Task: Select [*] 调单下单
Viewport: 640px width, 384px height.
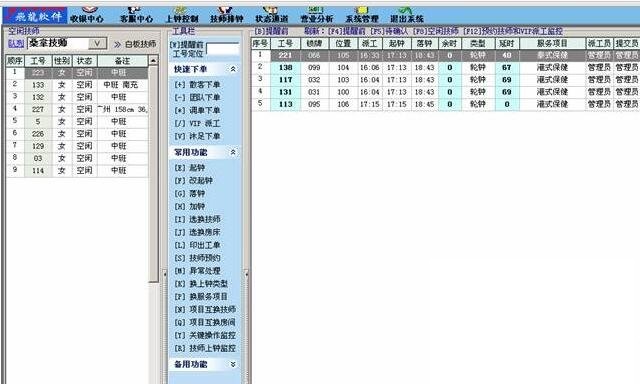Action: tap(197, 110)
